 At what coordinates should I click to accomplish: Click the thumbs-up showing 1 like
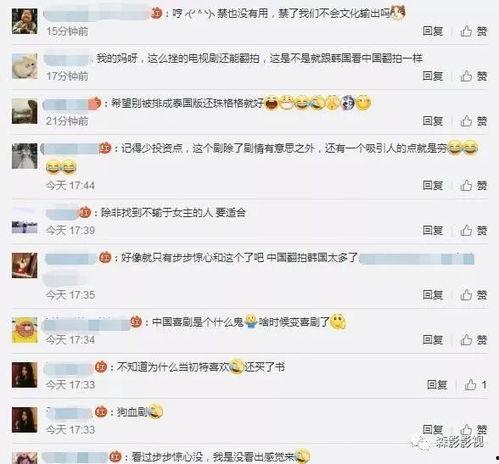[x=476, y=385]
